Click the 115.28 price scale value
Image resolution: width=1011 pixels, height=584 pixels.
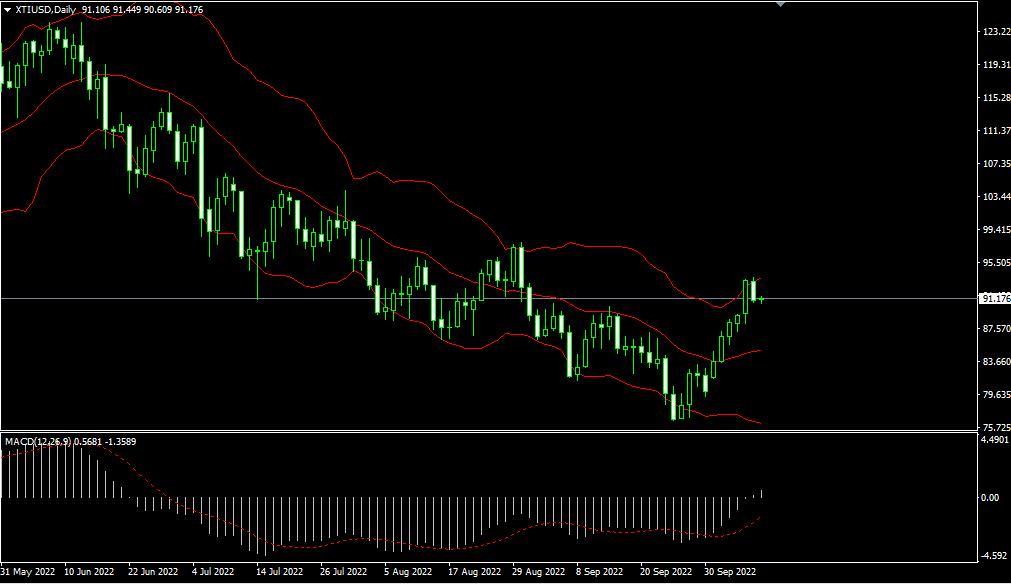[x=996, y=97]
